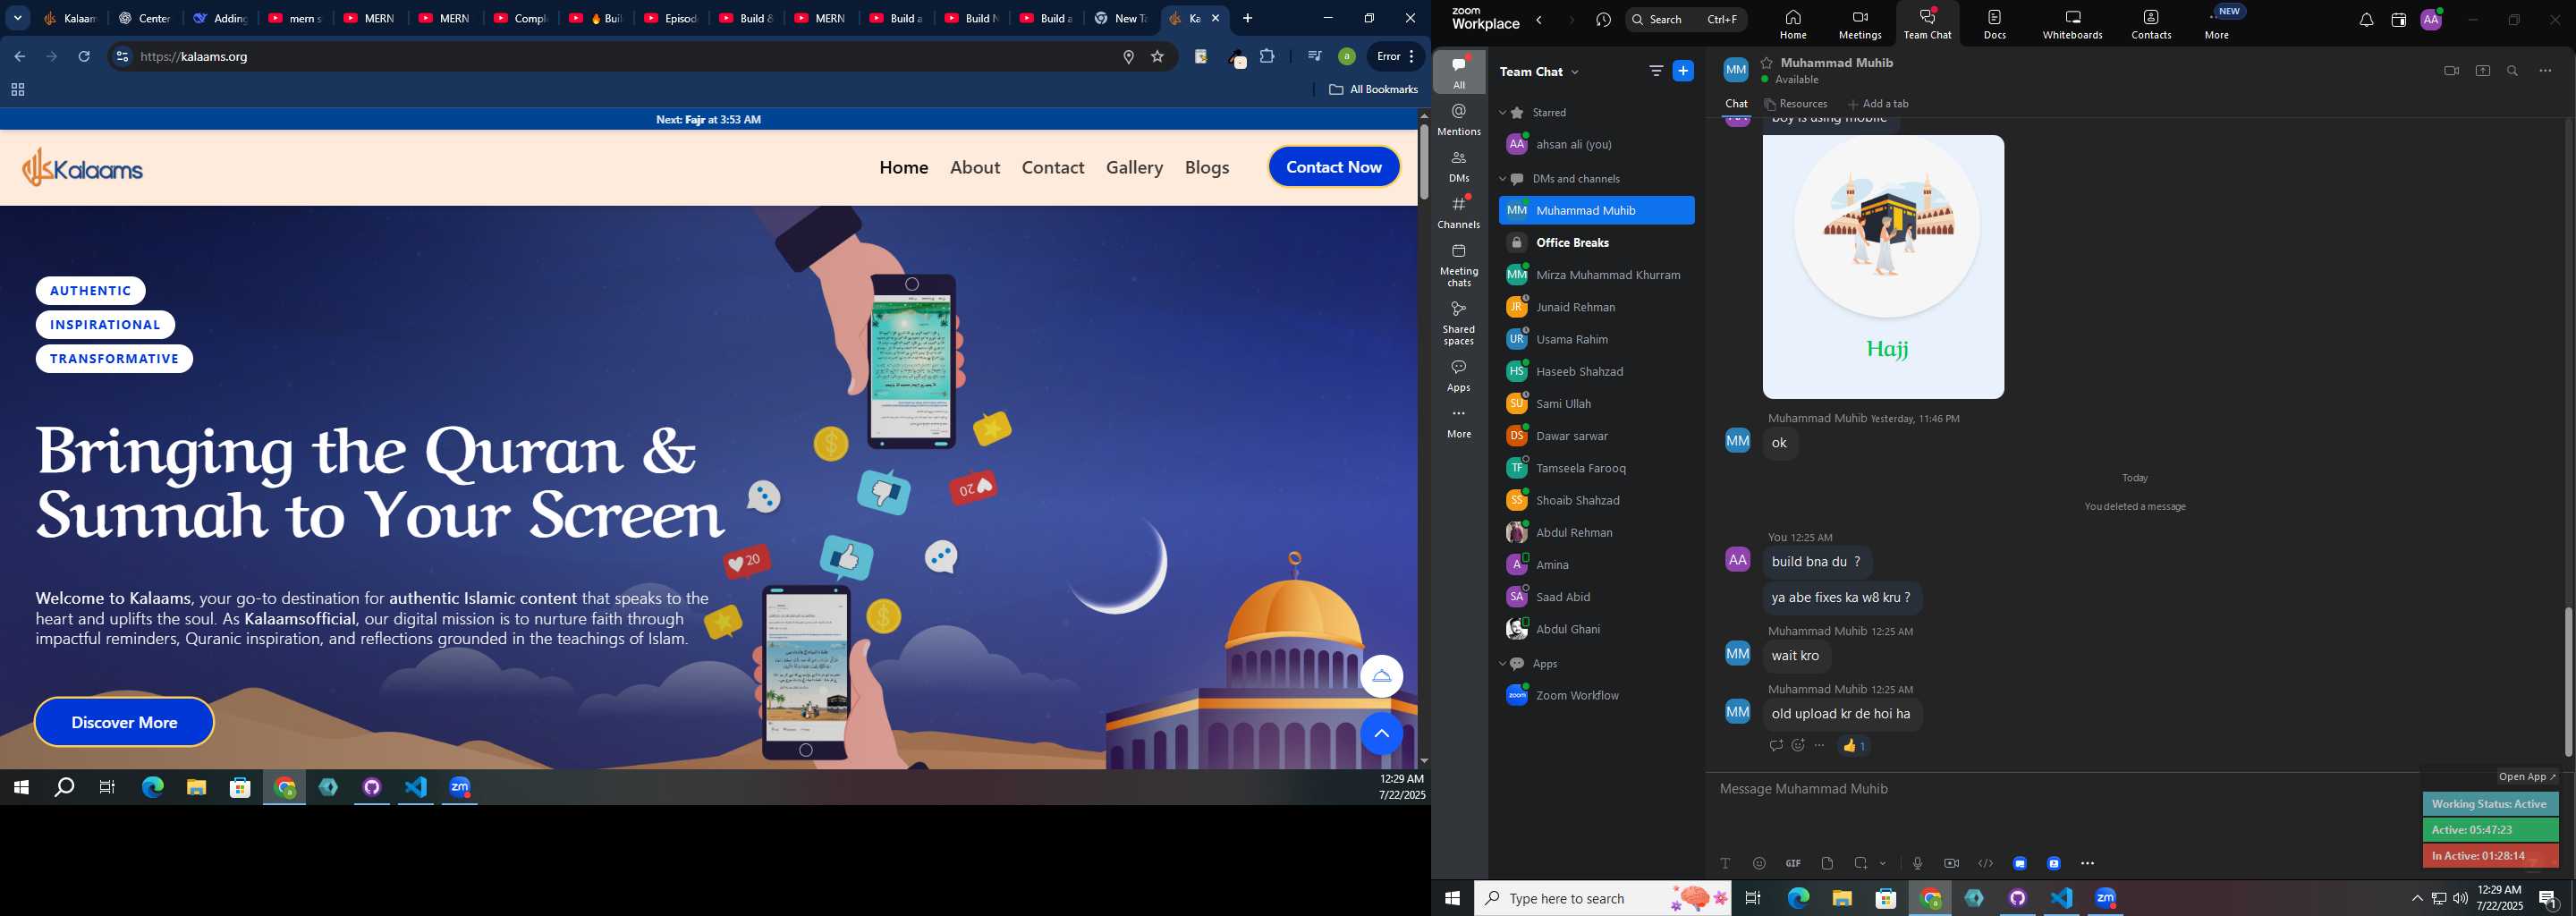Open the Chrome tab search dropdown
Screen dimensions: 2576x916
click(18, 18)
